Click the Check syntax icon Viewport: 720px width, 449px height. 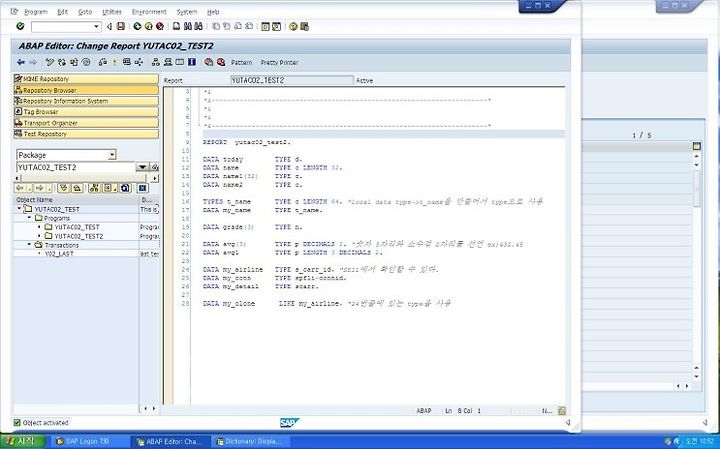click(103, 62)
